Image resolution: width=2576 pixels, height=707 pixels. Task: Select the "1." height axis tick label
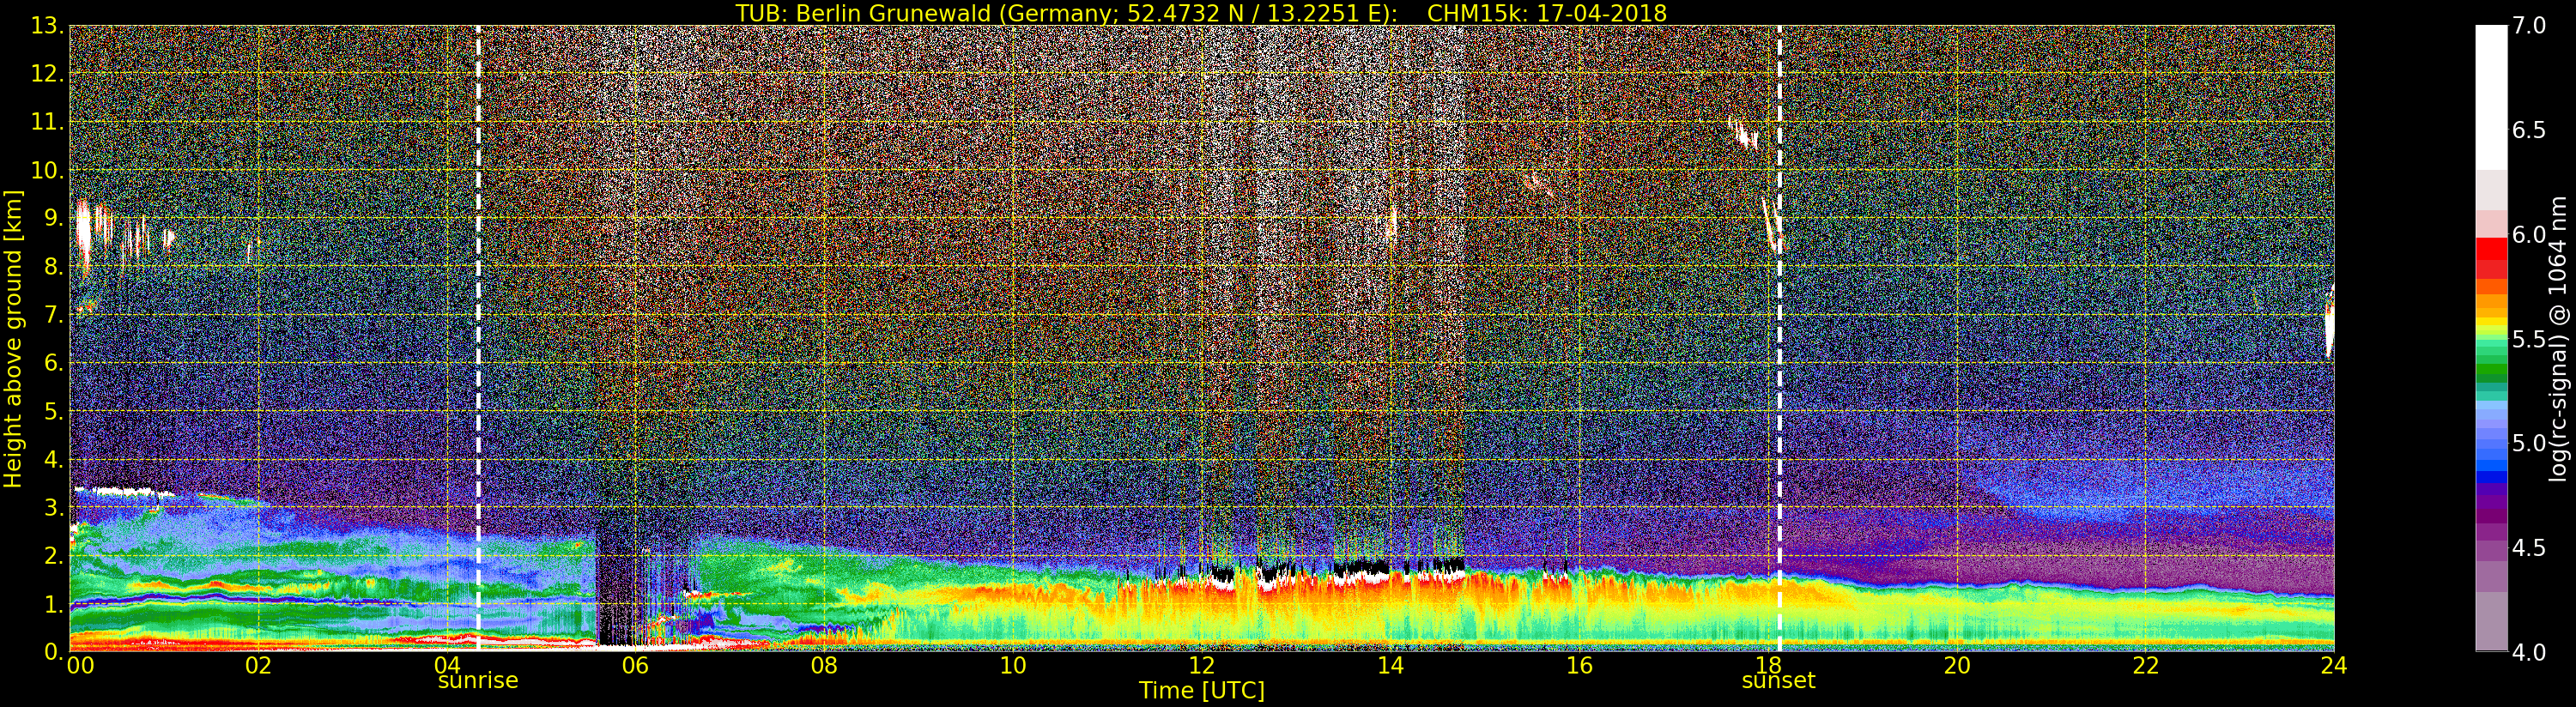pos(54,604)
